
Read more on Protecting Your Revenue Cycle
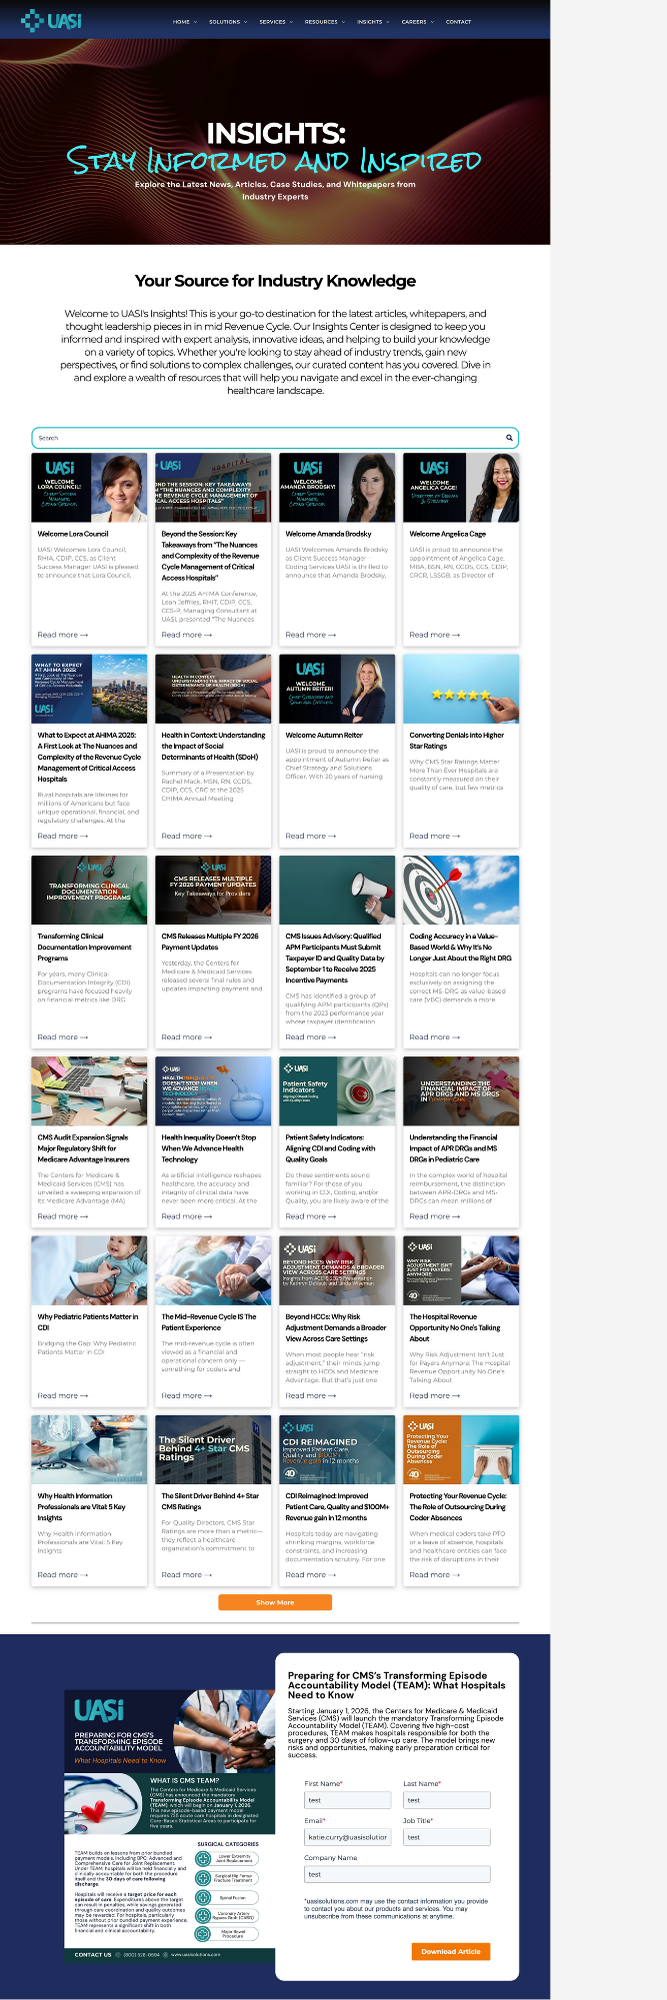[434, 1575]
